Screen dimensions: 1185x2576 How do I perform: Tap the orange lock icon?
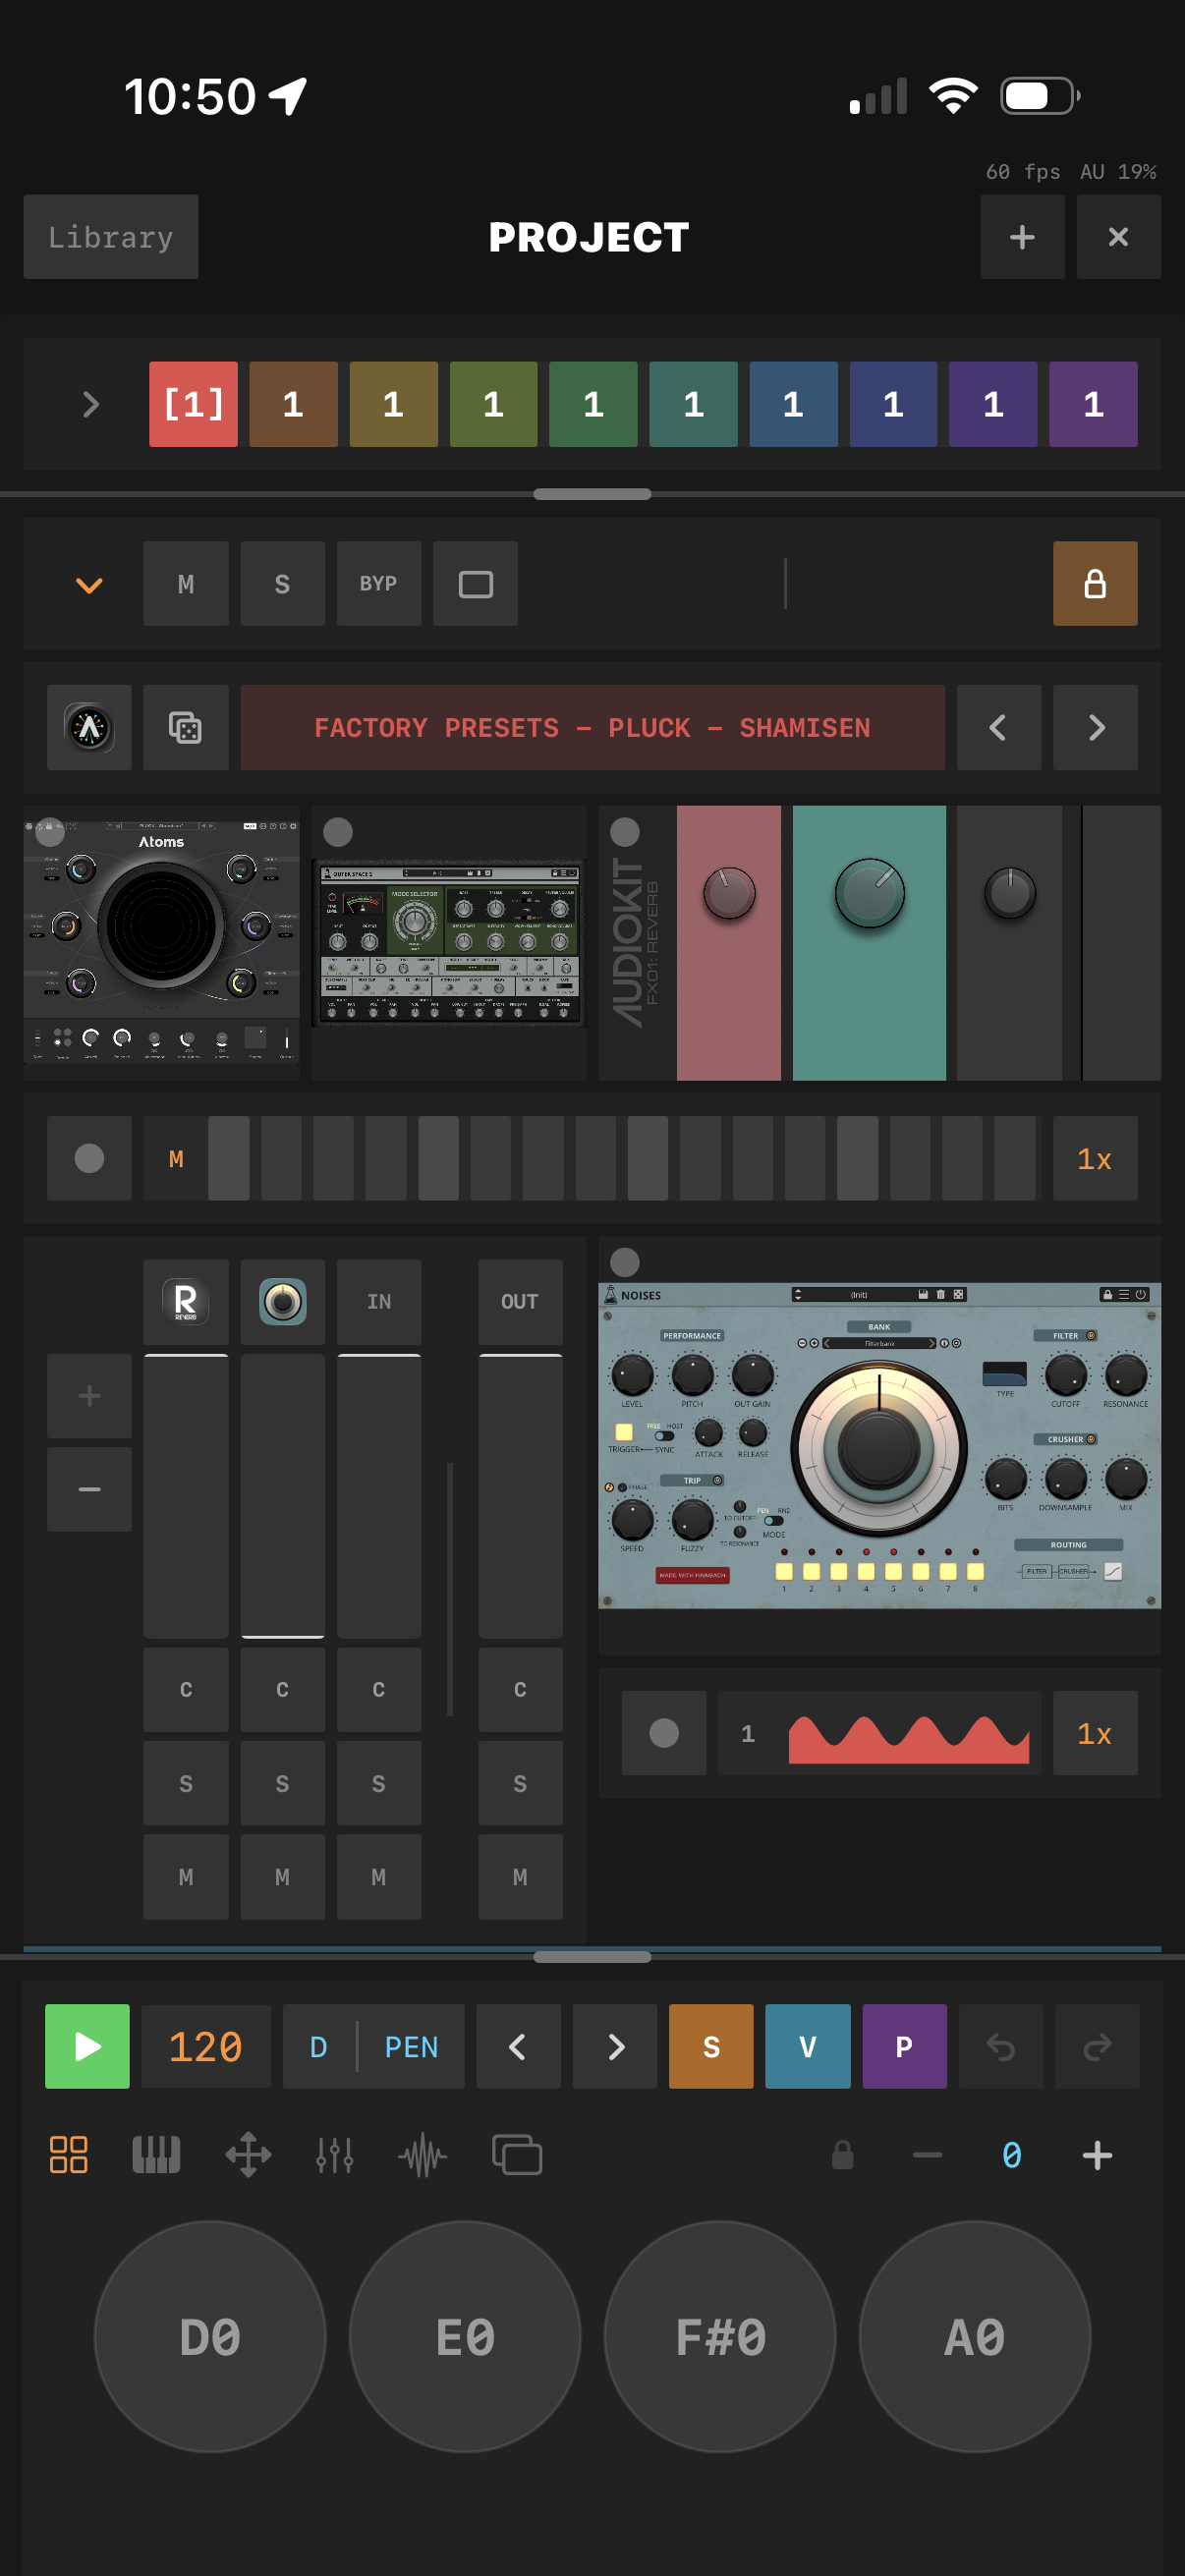point(1094,584)
